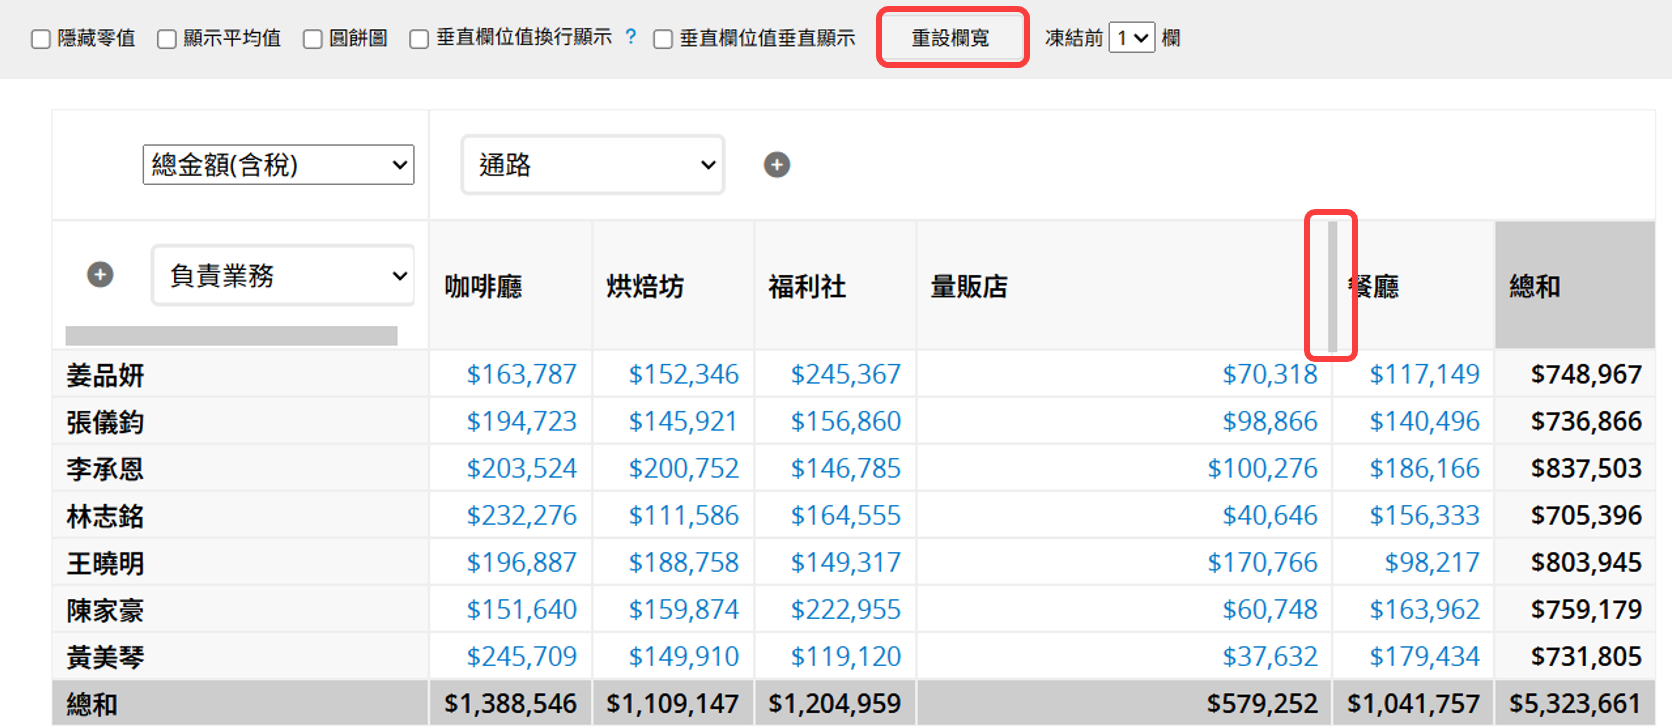
Task: Click the plus icon beside 負責業務 dropdown
Action: tap(100, 275)
